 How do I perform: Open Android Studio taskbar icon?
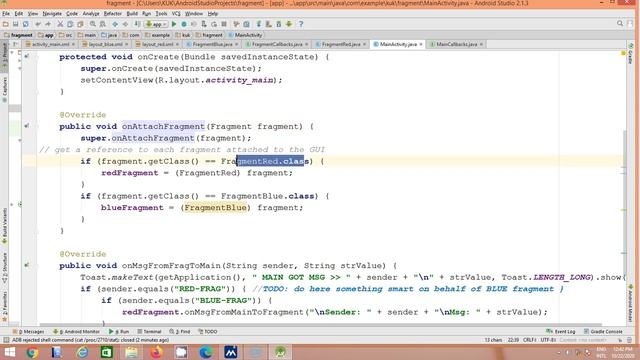280,352
